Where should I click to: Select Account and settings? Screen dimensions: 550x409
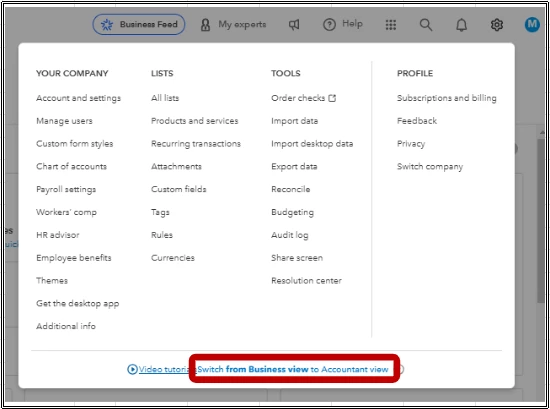tap(78, 98)
